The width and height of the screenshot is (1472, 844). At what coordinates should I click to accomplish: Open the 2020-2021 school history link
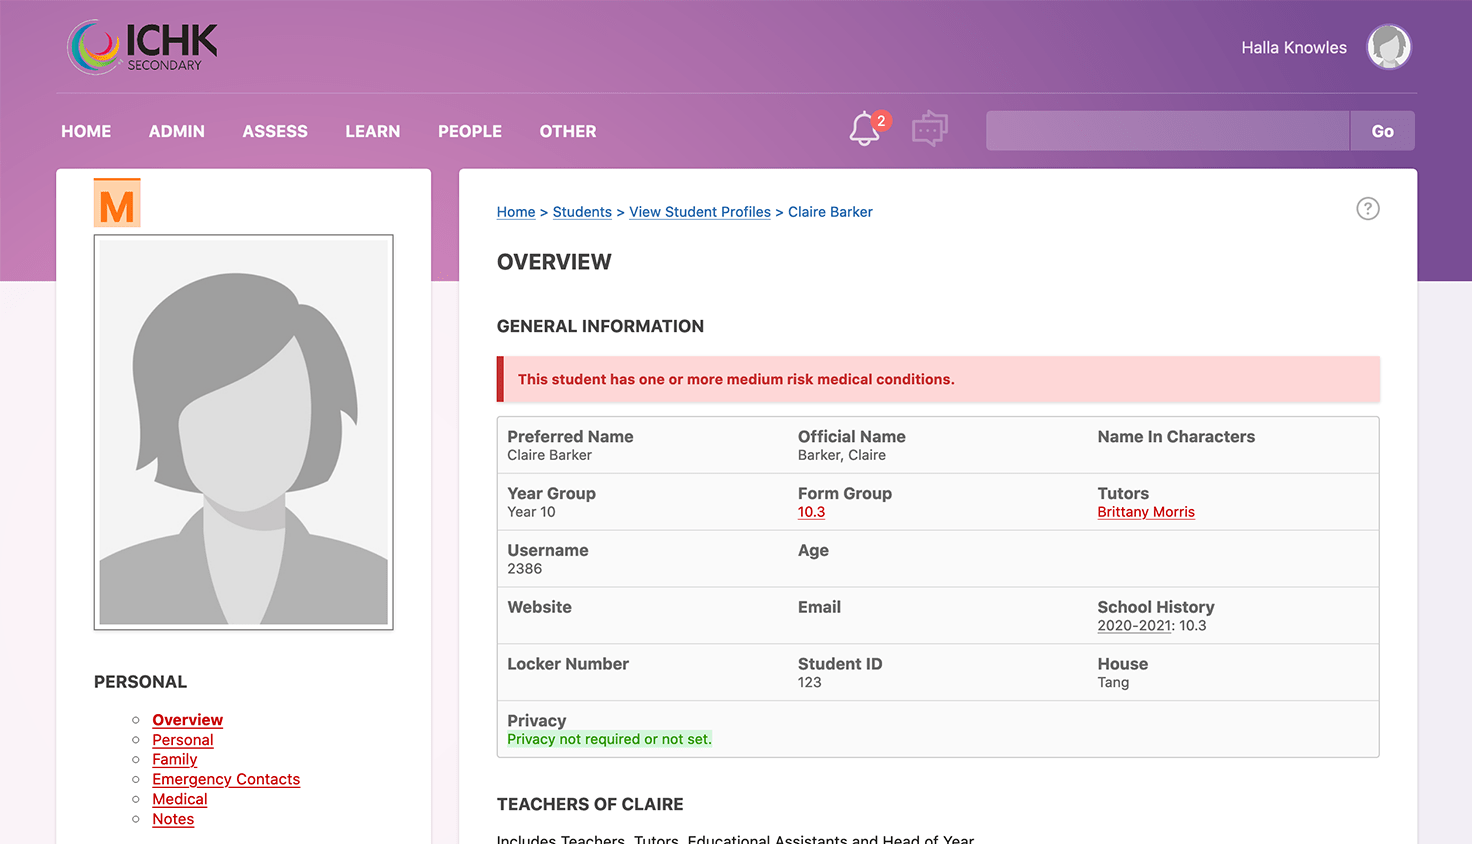click(x=1134, y=625)
